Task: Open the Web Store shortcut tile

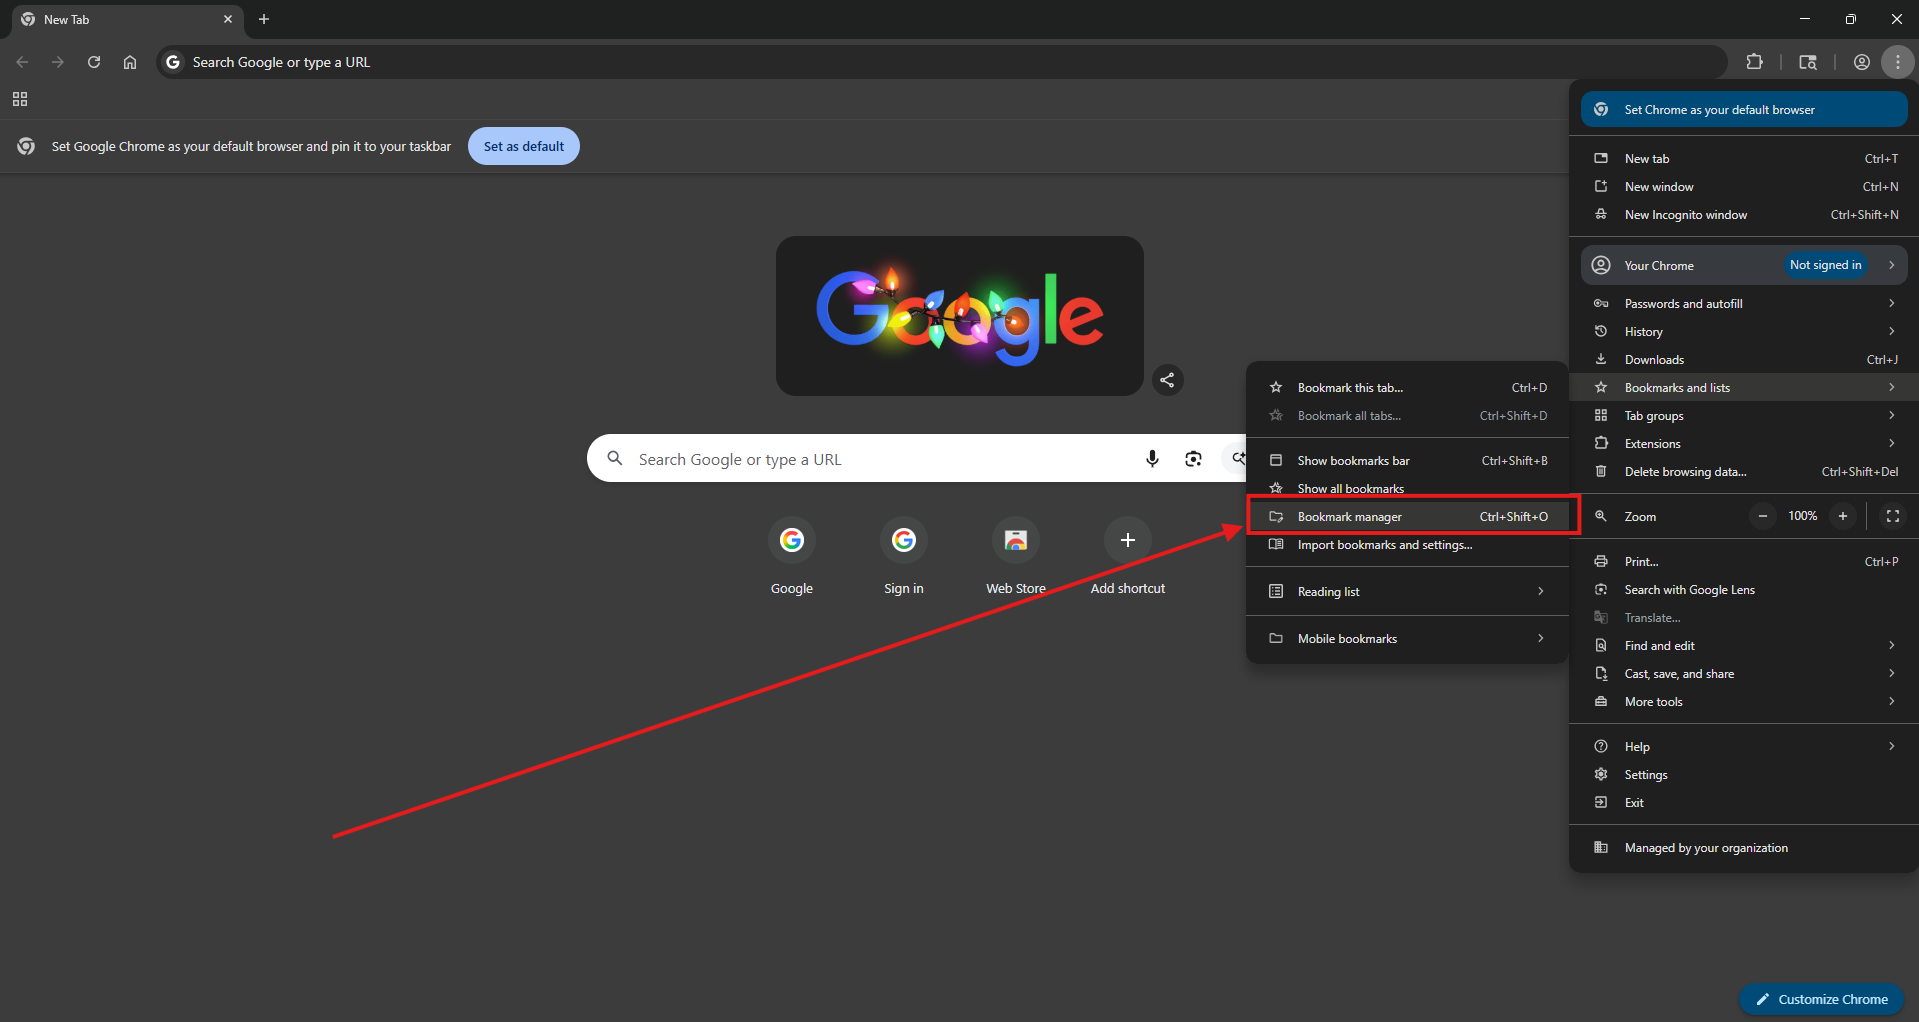Action: click(x=1016, y=558)
